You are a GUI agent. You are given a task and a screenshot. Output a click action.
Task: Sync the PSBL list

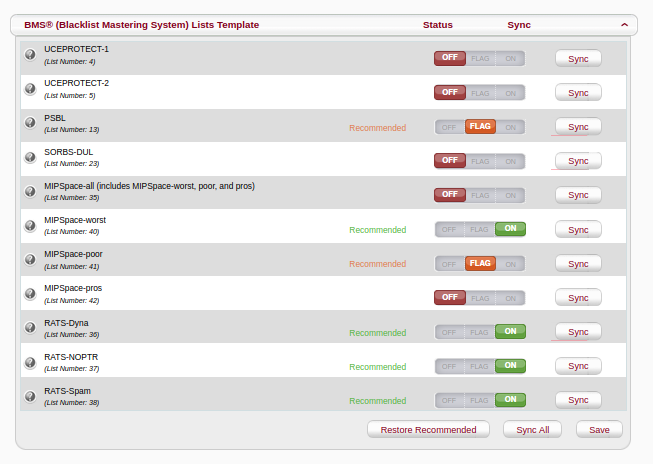click(x=578, y=127)
